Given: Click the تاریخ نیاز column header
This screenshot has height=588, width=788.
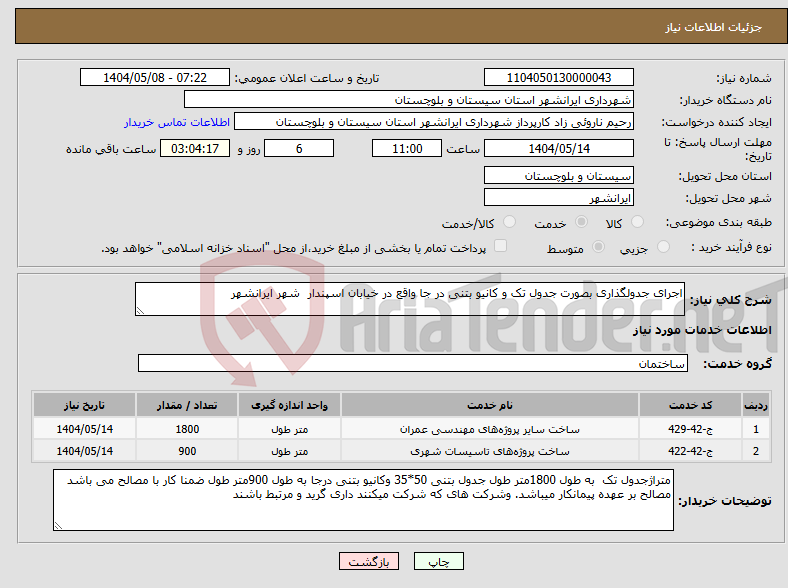Looking at the screenshot, I should [x=84, y=405].
